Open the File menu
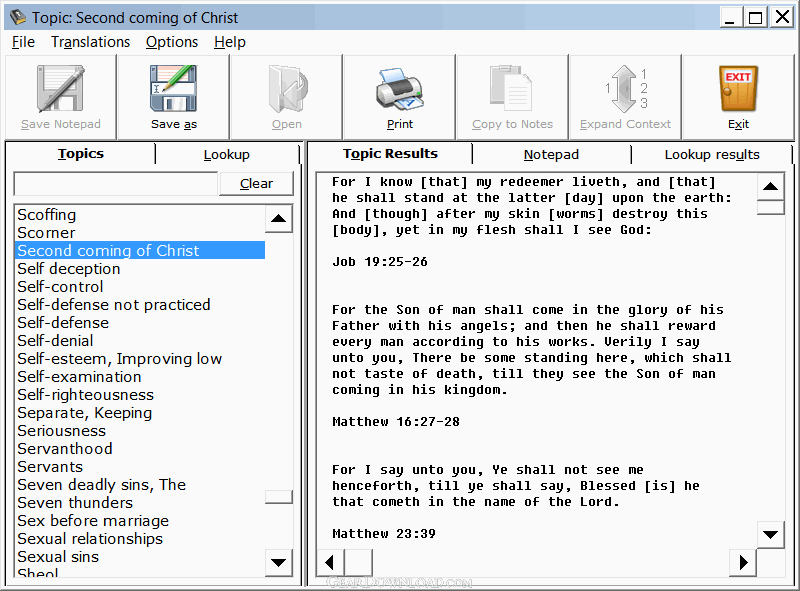This screenshot has height=591, width=800. pyautogui.click(x=23, y=42)
